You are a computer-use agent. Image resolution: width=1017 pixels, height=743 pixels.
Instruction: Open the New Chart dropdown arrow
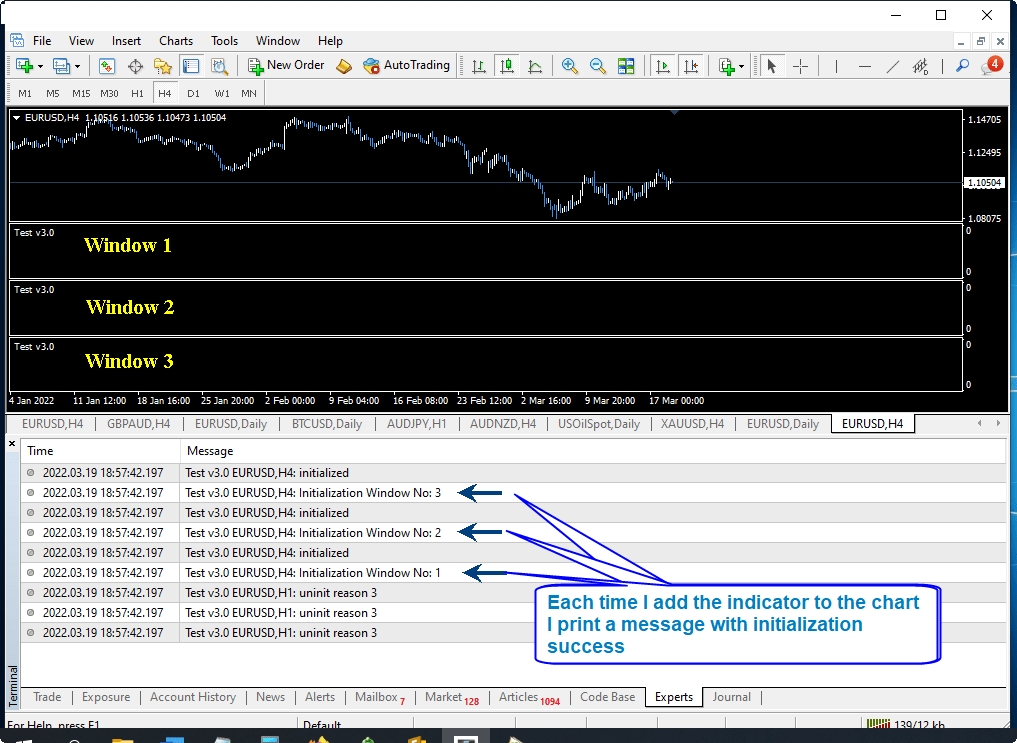point(39,65)
